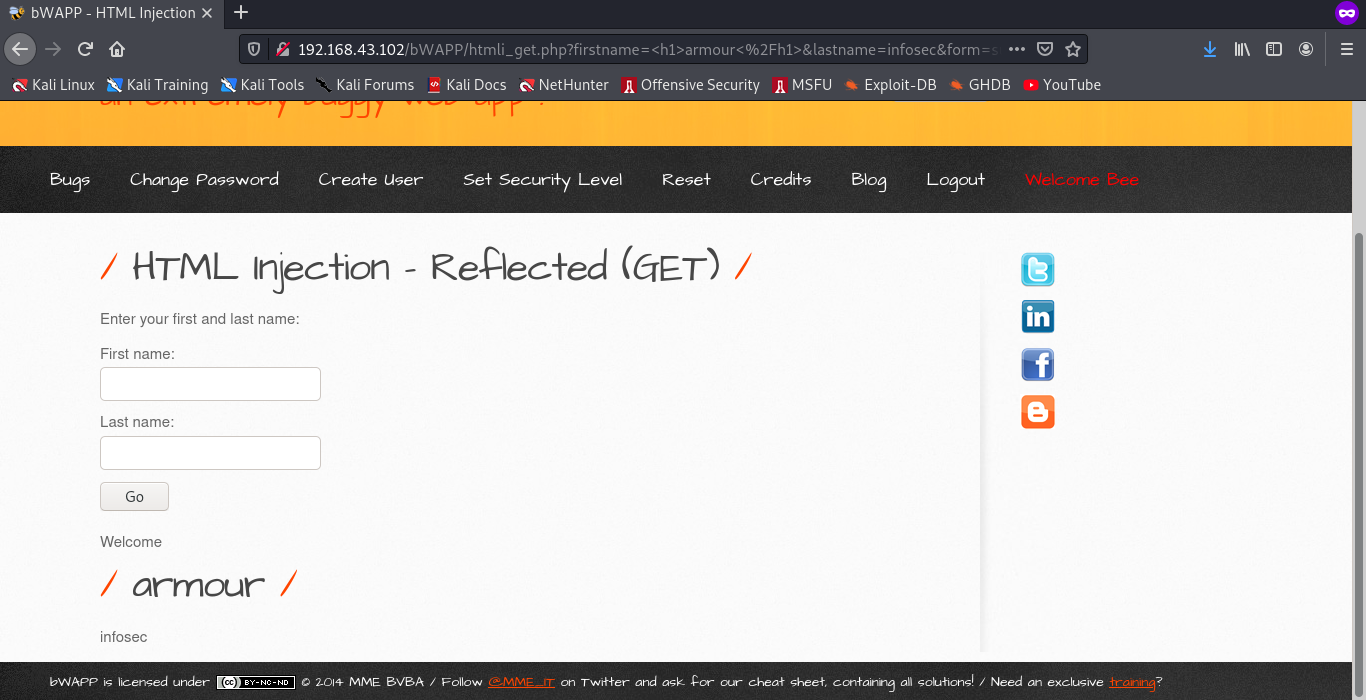This screenshot has width=1366, height=700.
Task: Follow the @MME_IT Twitter link
Action: 521,682
